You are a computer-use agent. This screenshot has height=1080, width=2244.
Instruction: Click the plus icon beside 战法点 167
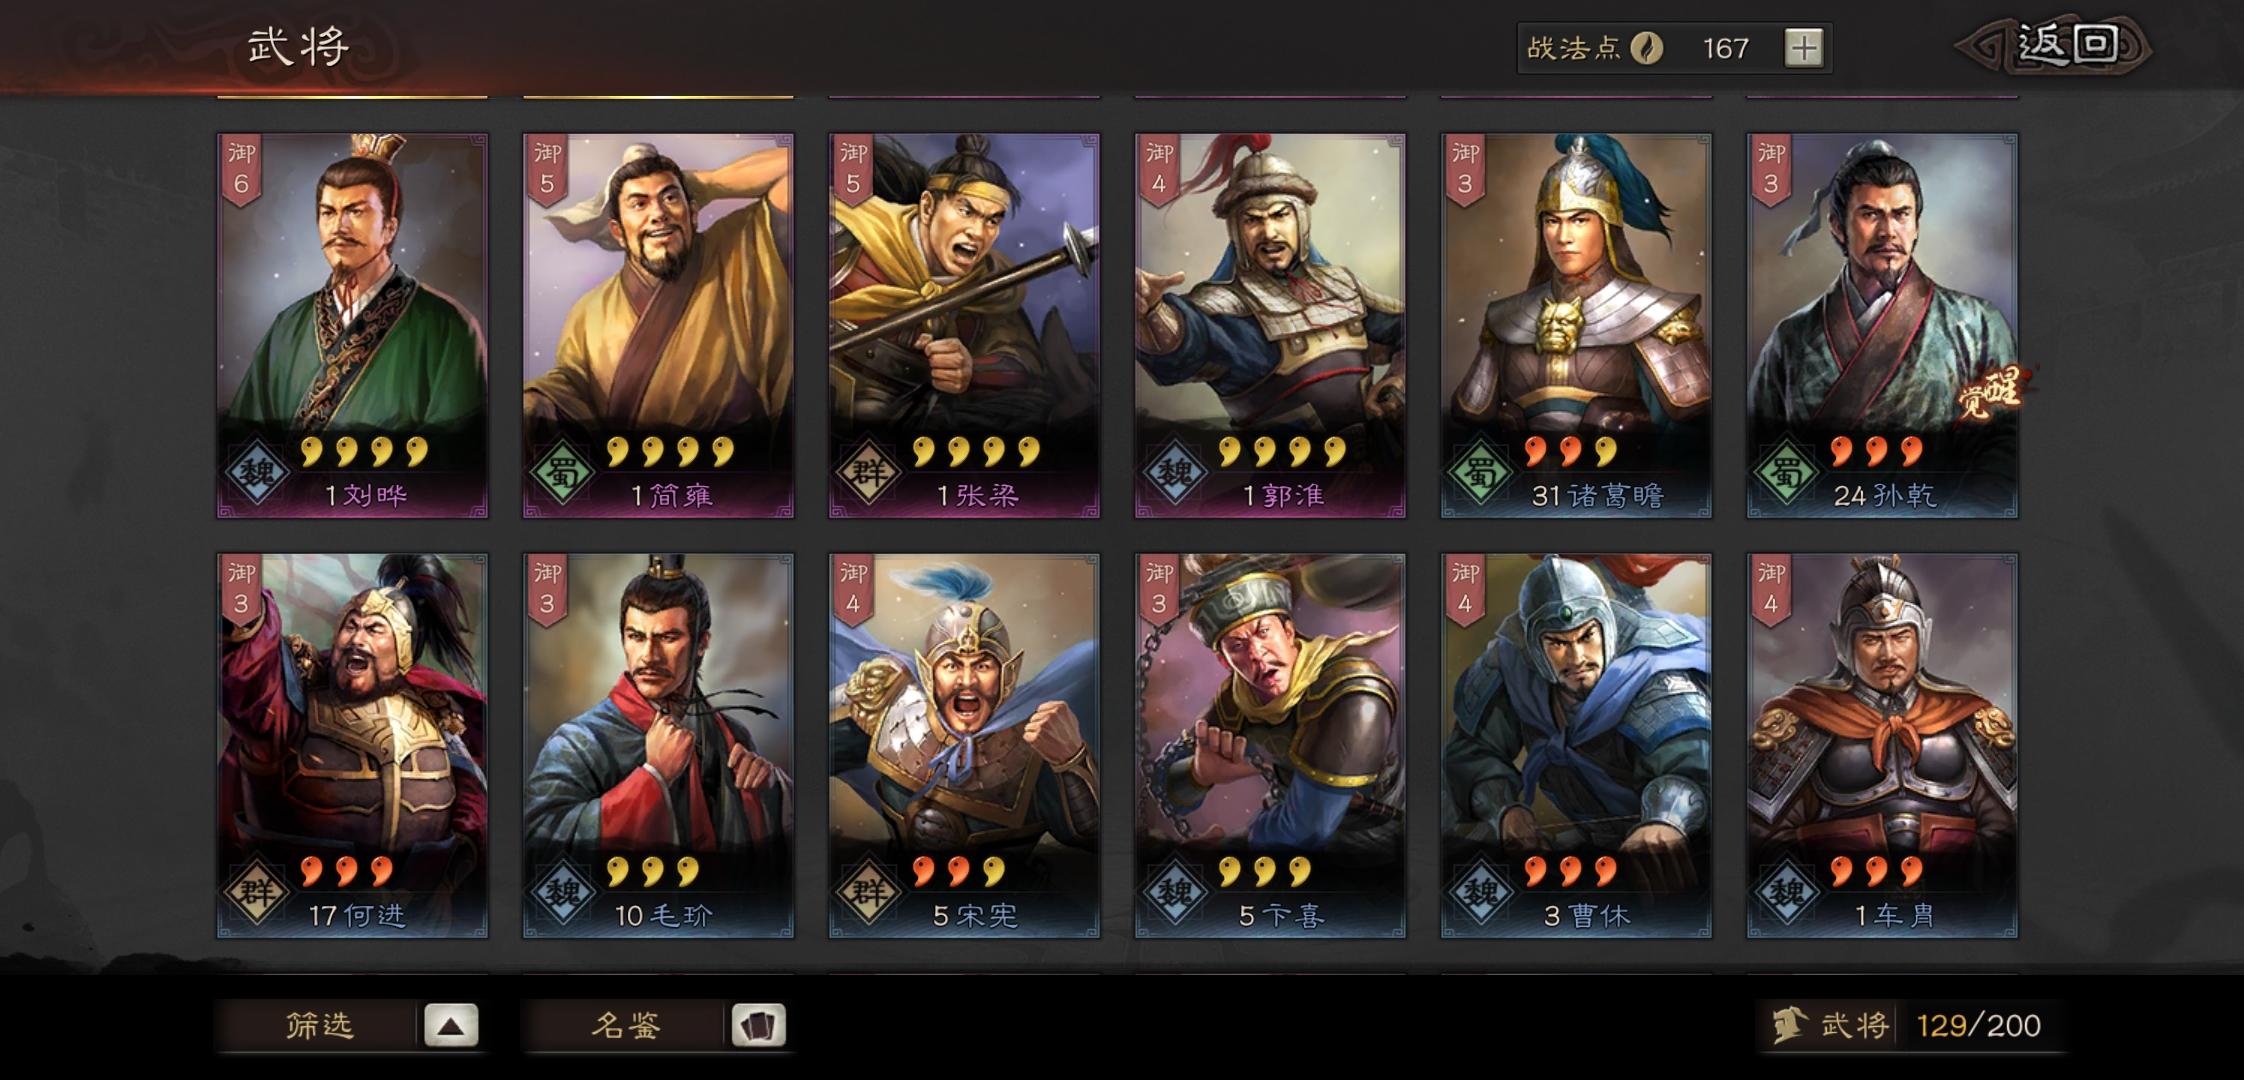[x=1804, y=48]
